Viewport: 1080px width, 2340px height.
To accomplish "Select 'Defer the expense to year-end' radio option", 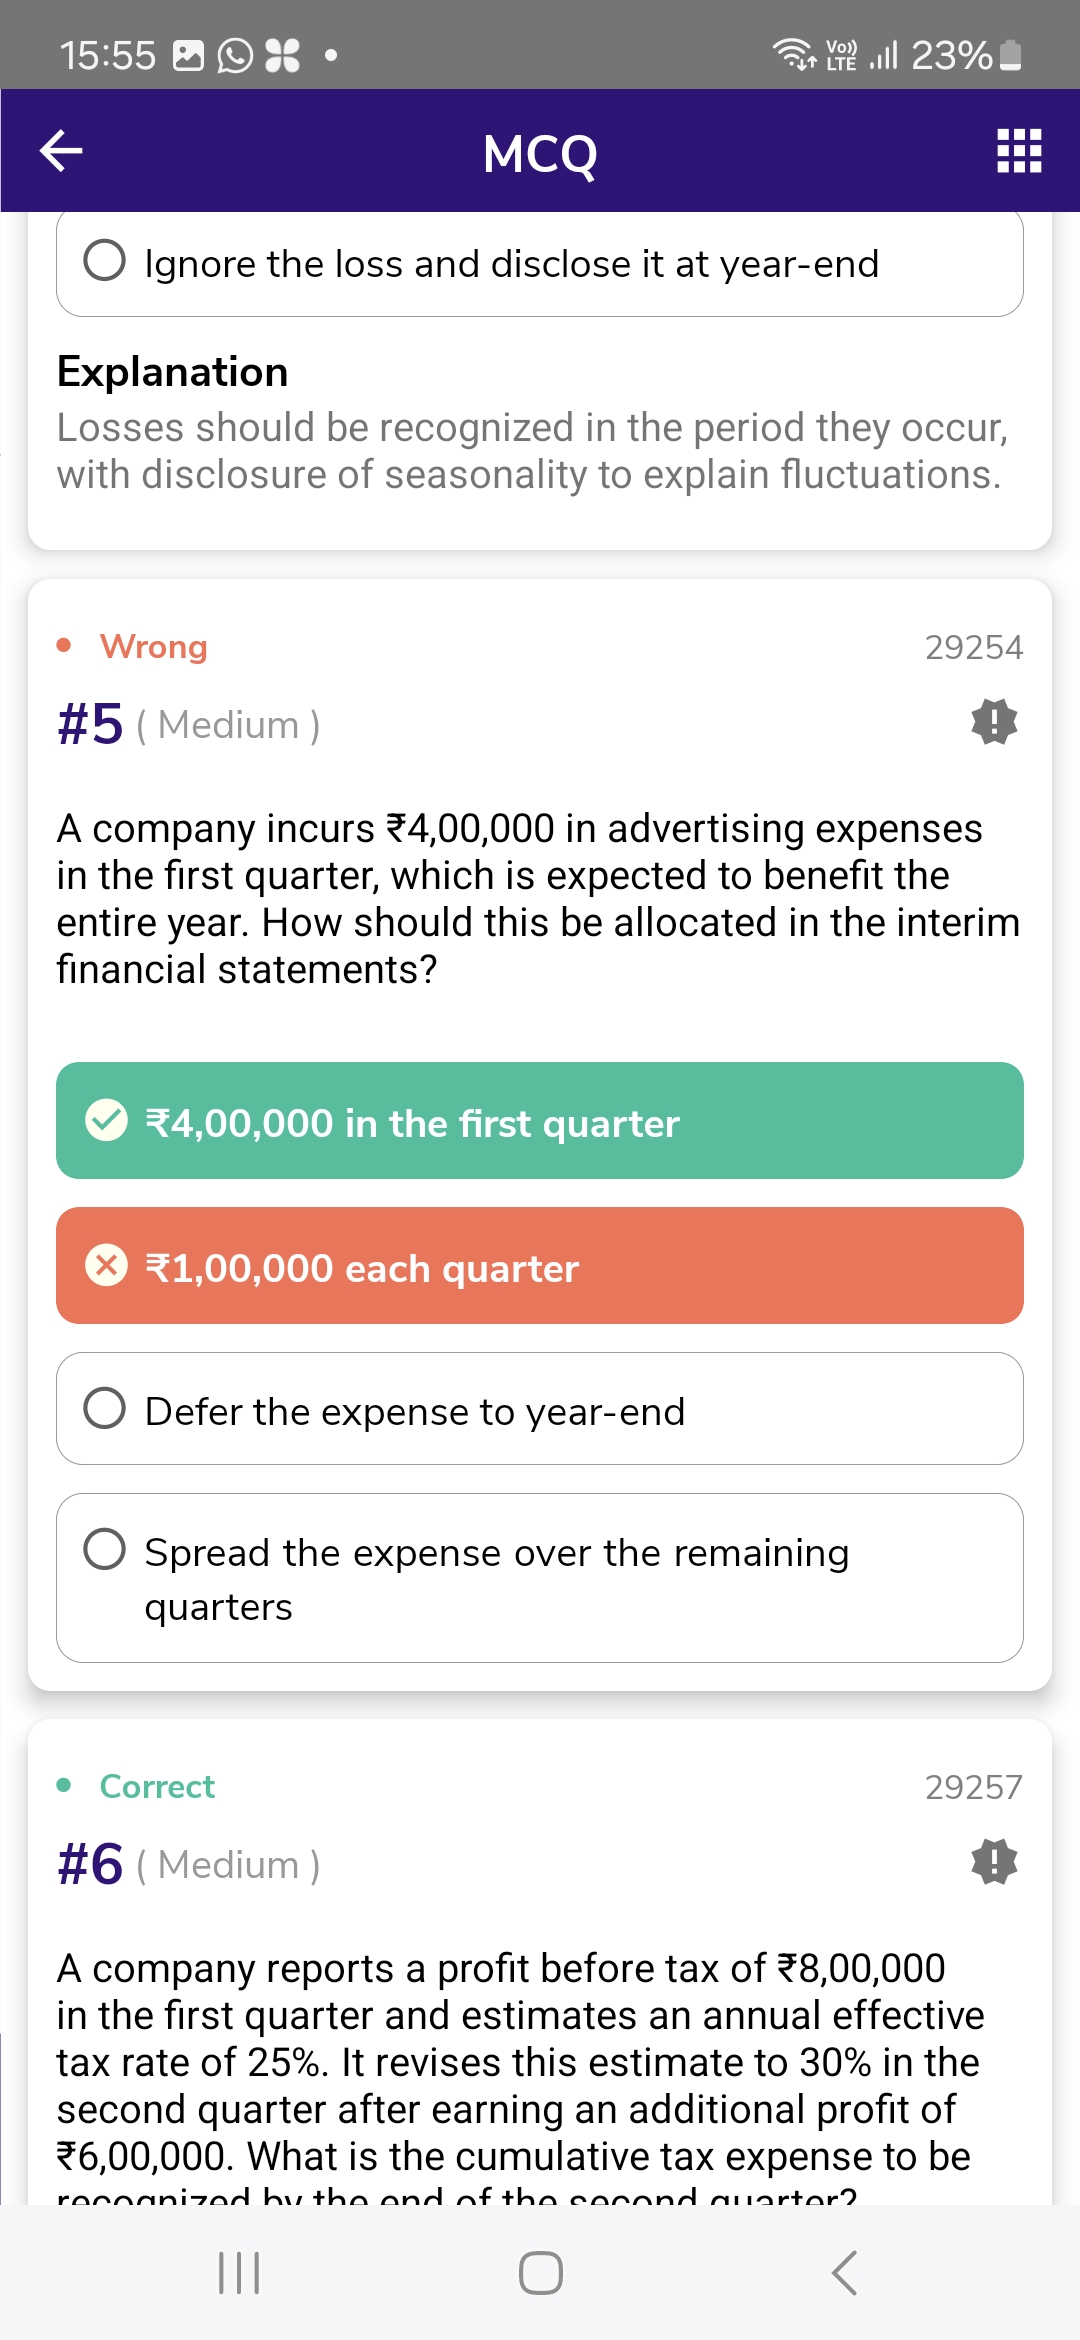I will click(105, 1408).
